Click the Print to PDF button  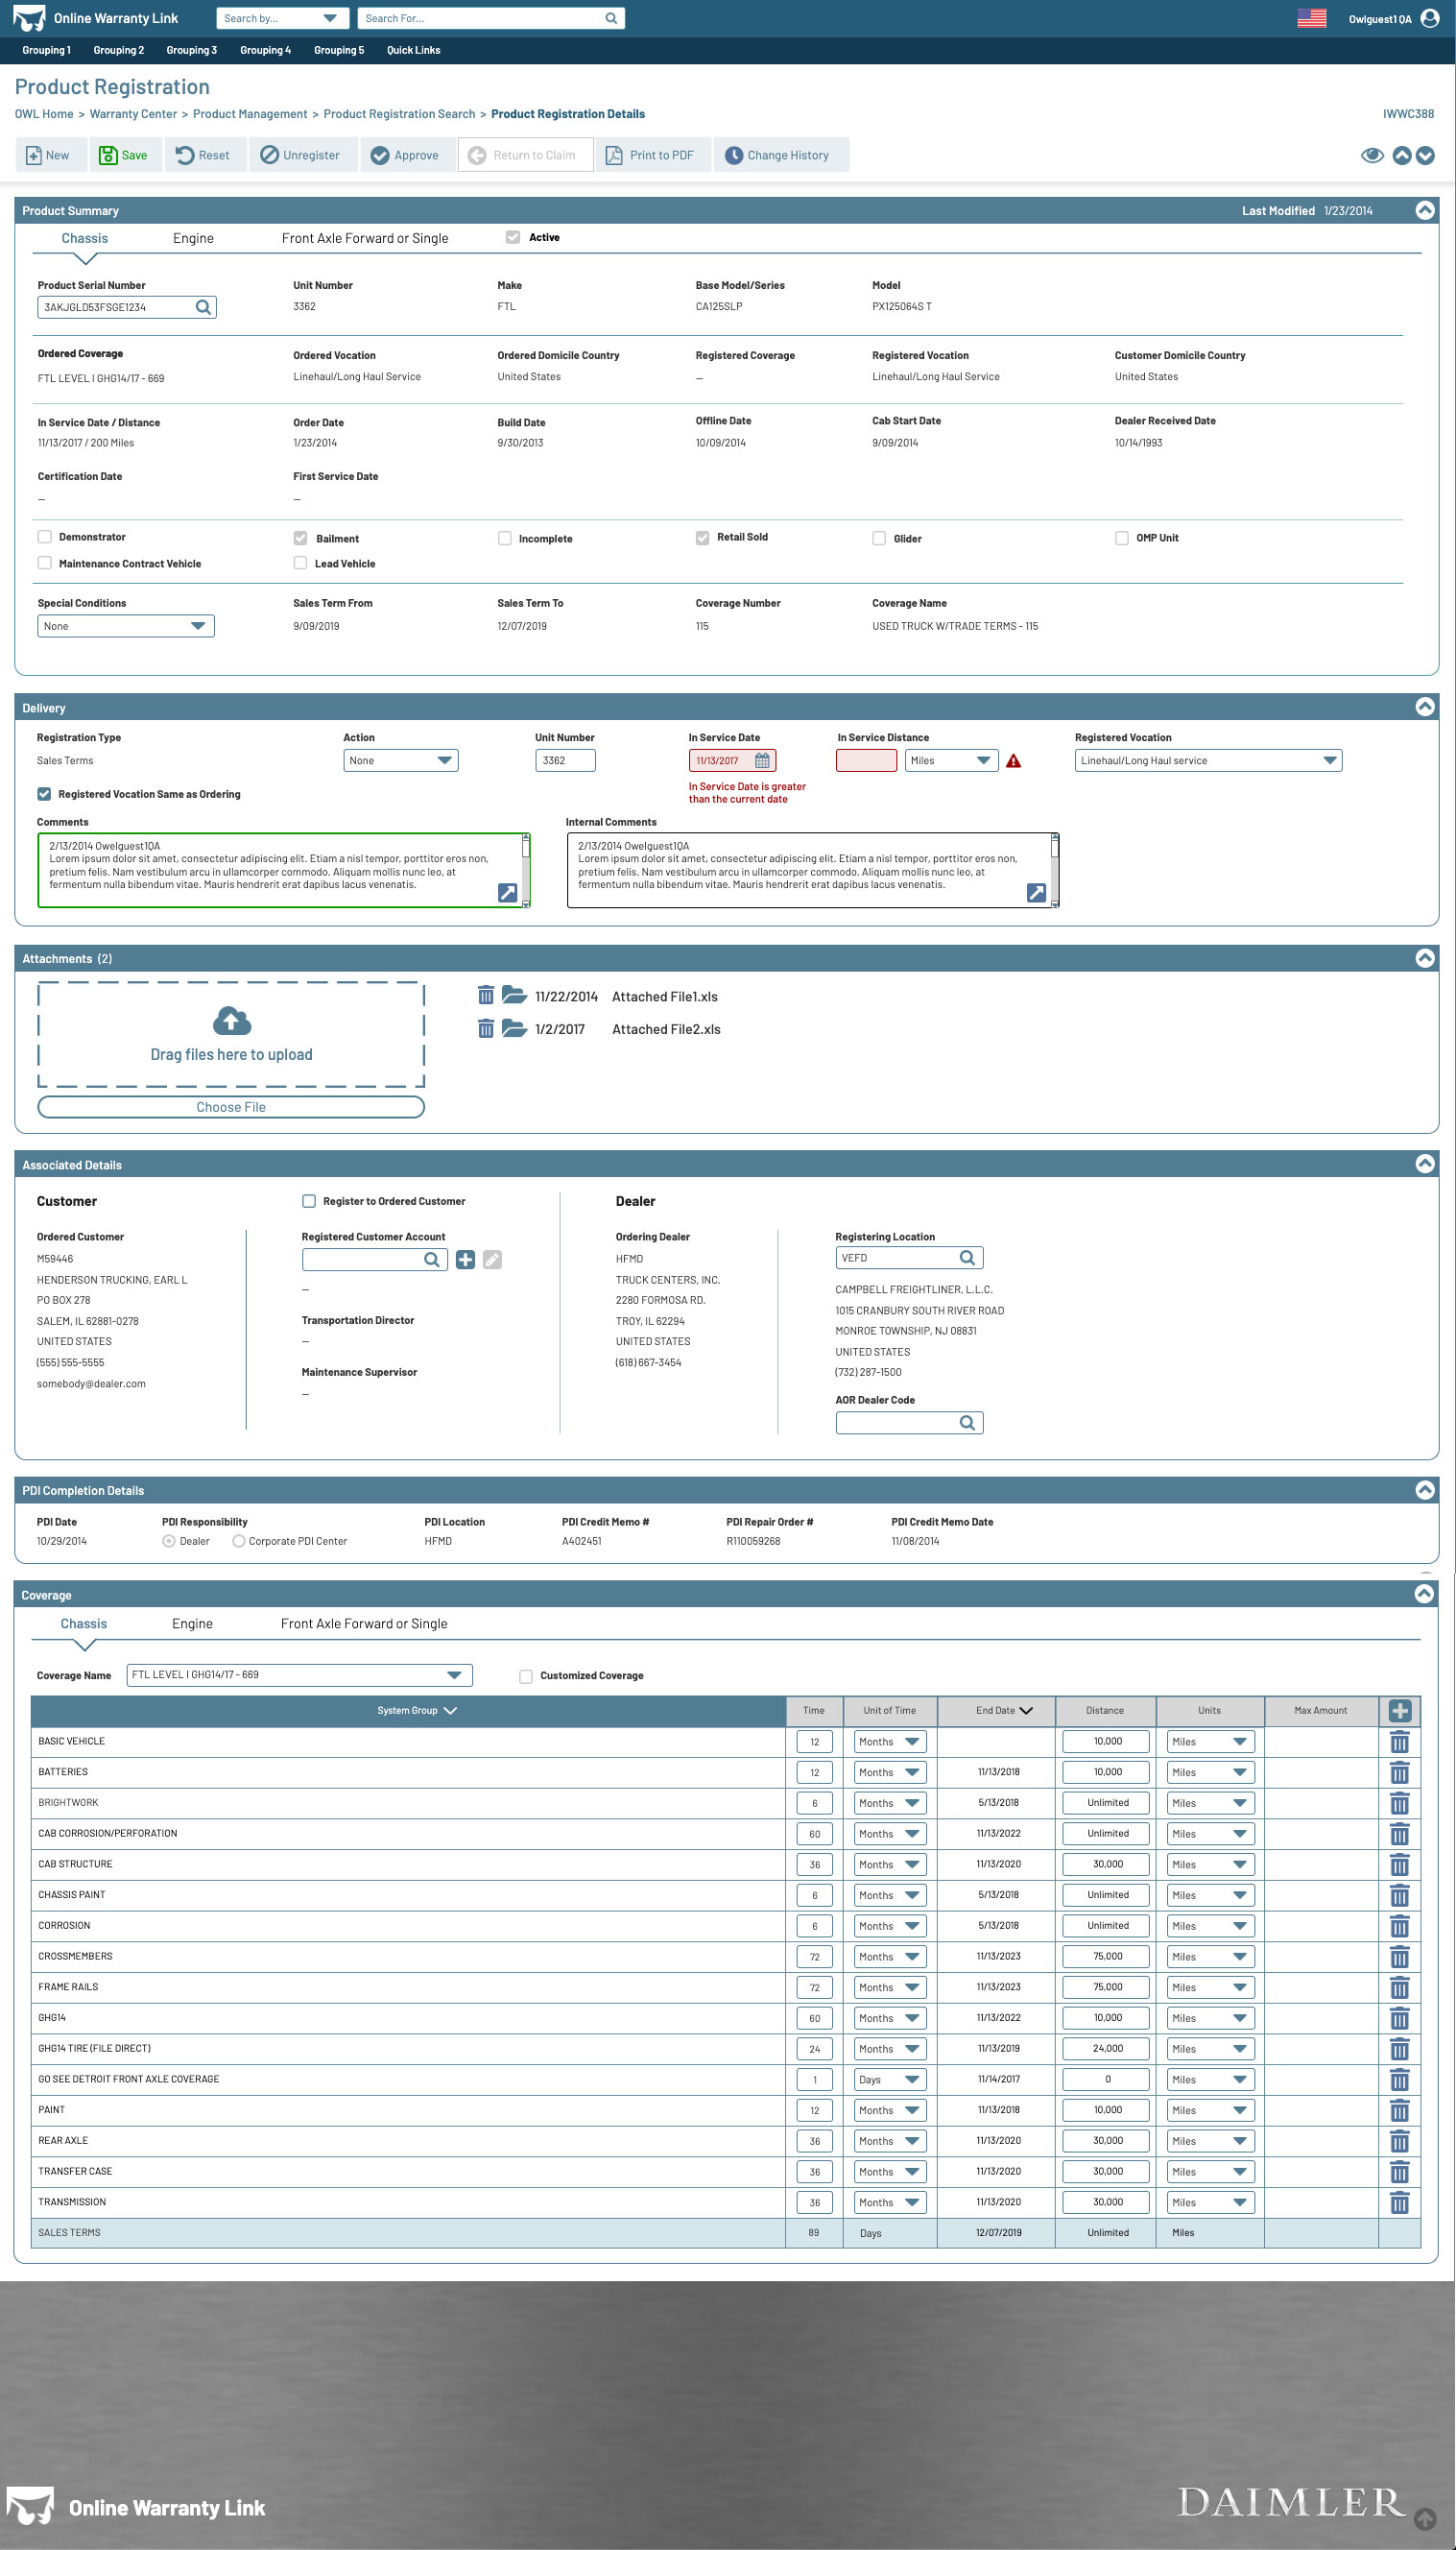(x=651, y=155)
